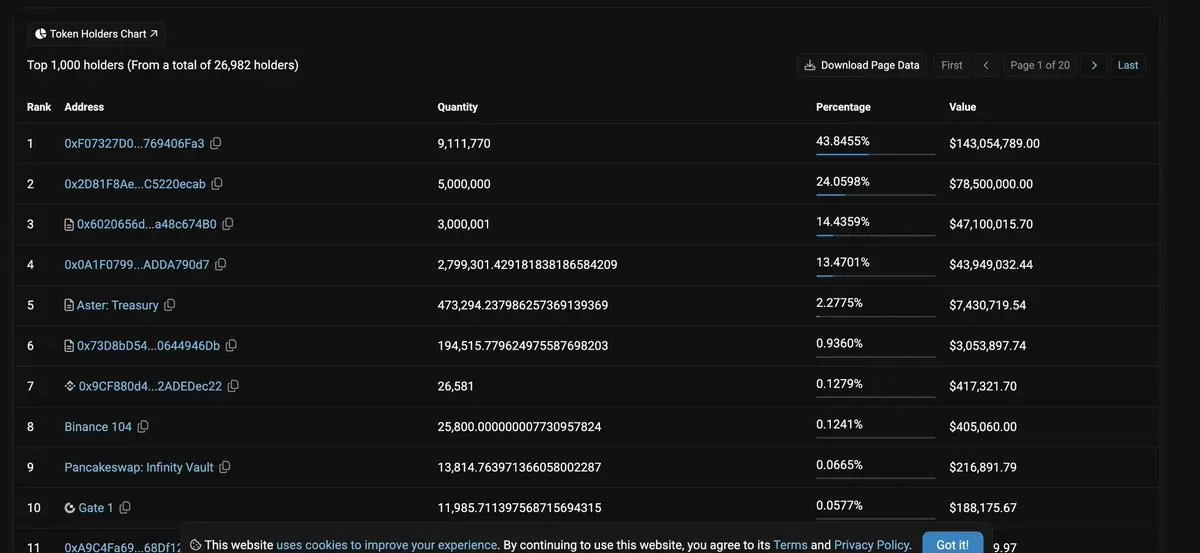Click quantity 26,581
The image size is (1200, 553).
(456, 386)
